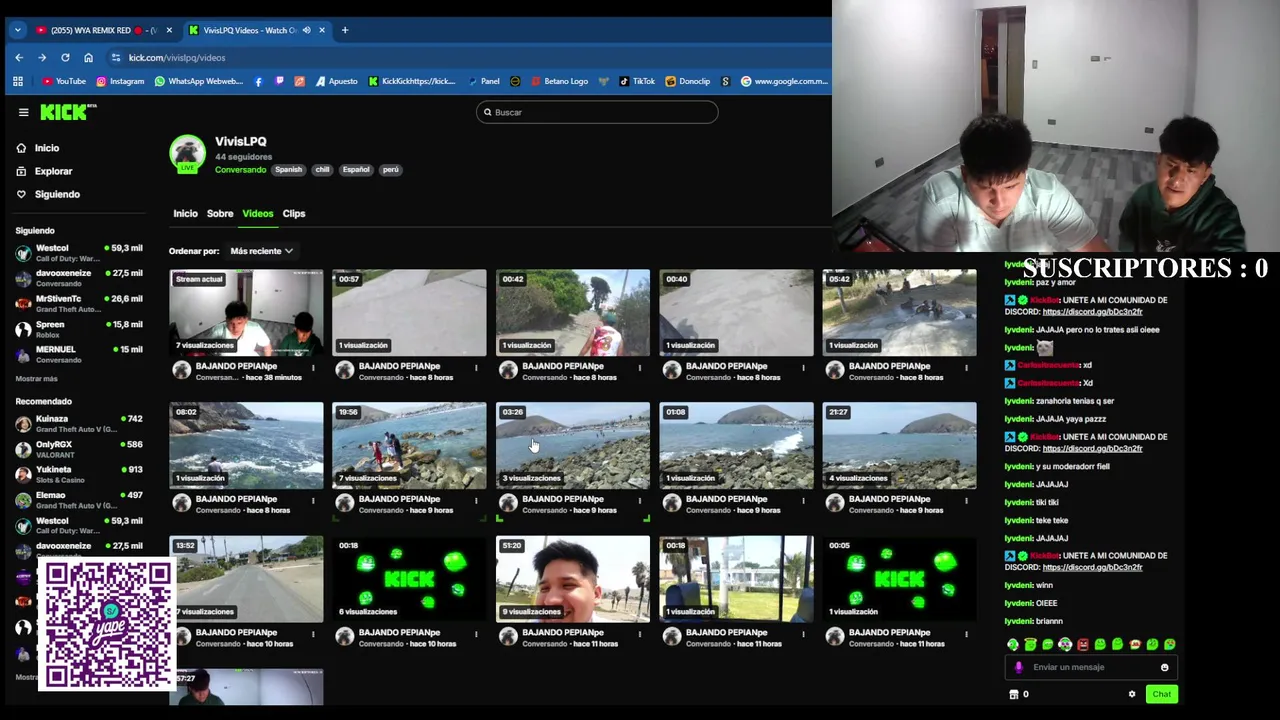Expand the Más reciente sort dropdown
Image resolution: width=1280 pixels, height=720 pixels.
pyautogui.click(x=261, y=251)
